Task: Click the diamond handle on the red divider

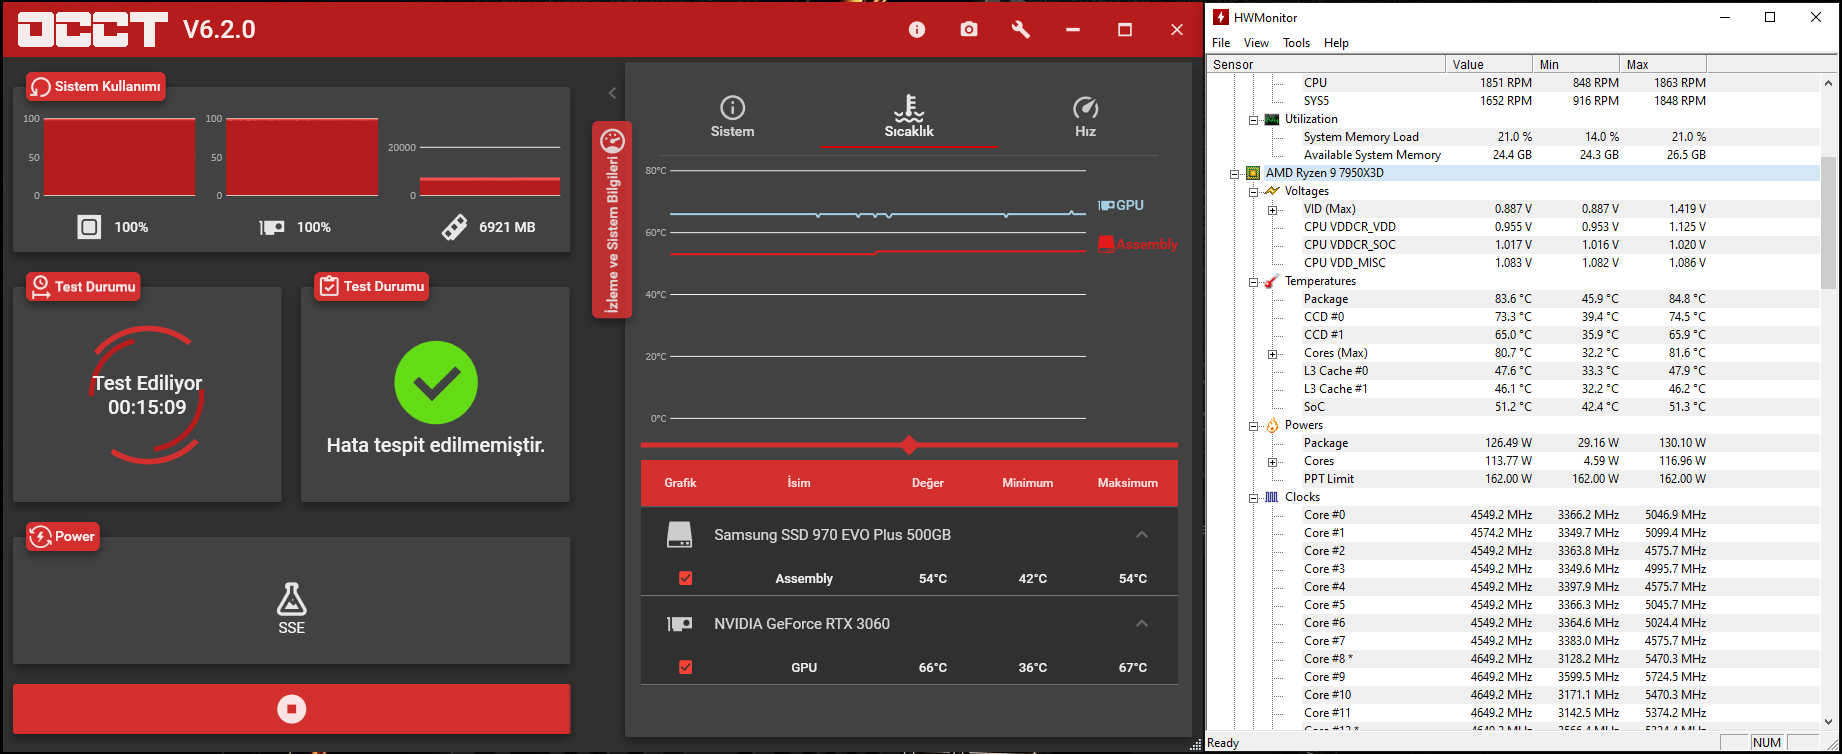Action: pyautogui.click(x=909, y=445)
